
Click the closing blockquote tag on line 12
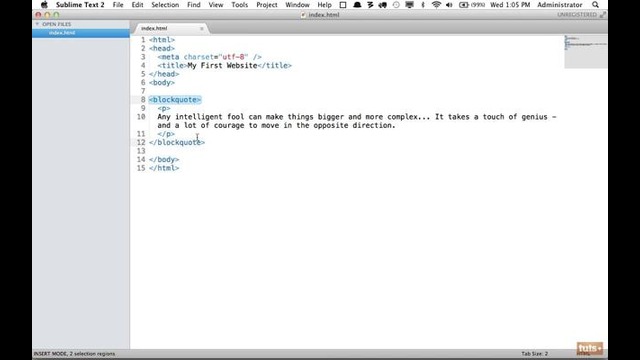pyautogui.click(x=177, y=142)
